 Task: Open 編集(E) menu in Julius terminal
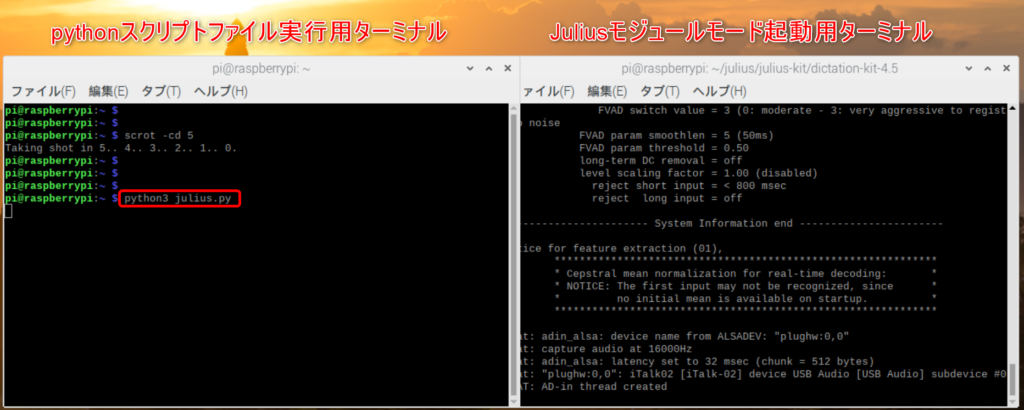(607, 91)
